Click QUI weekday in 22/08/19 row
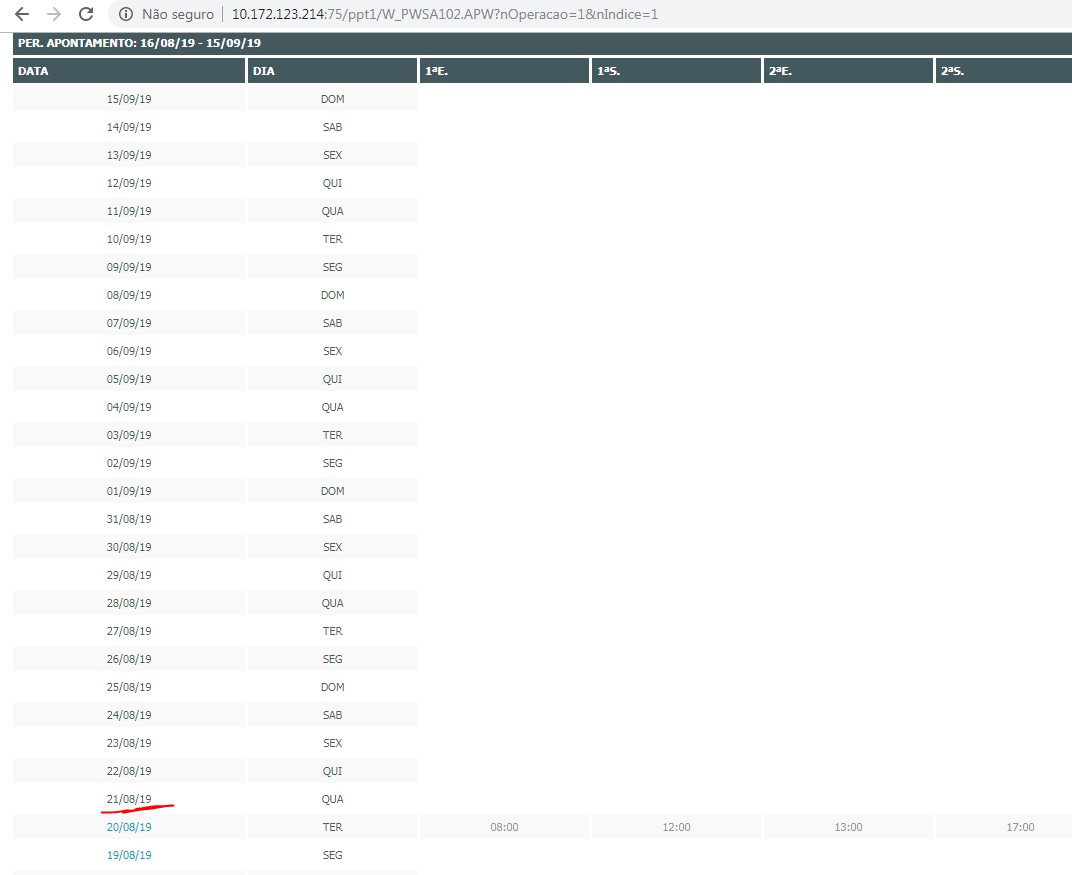The width and height of the screenshot is (1072, 875). pyautogui.click(x=332, y=771)
